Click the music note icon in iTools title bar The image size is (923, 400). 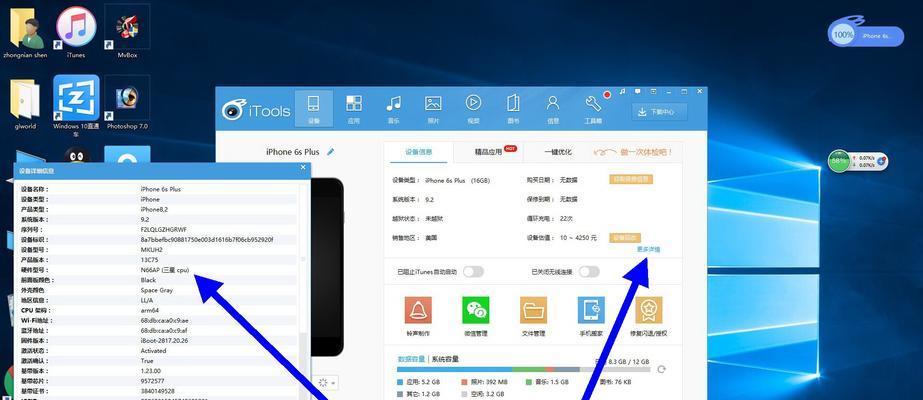(622, 92)
